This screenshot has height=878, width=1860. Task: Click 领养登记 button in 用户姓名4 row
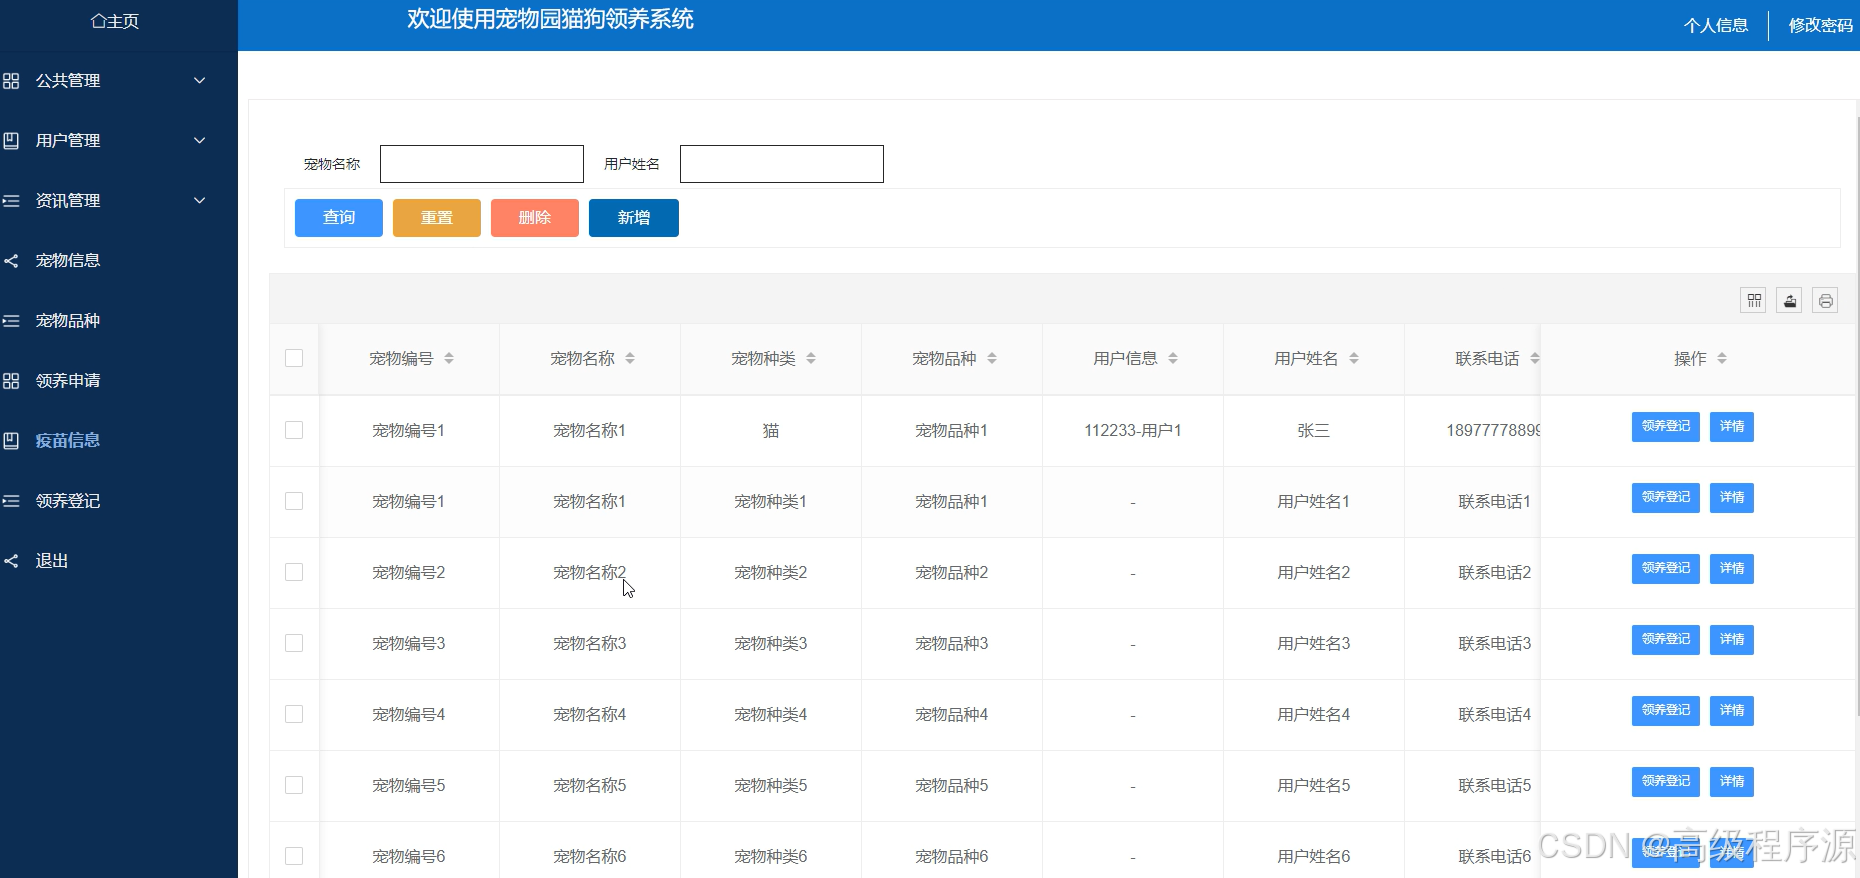pos(1666,711)
